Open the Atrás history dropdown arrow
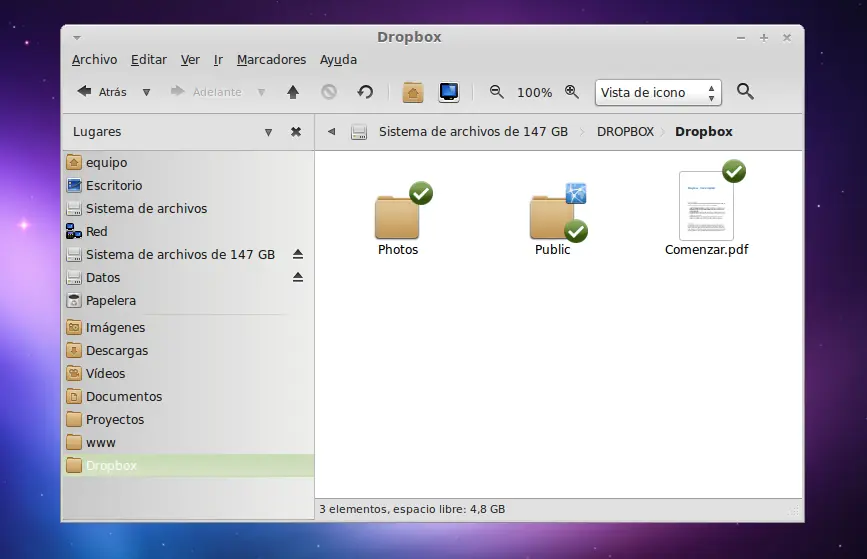The height and width of the screenshot is (559, 867). (x=147, y=92)
